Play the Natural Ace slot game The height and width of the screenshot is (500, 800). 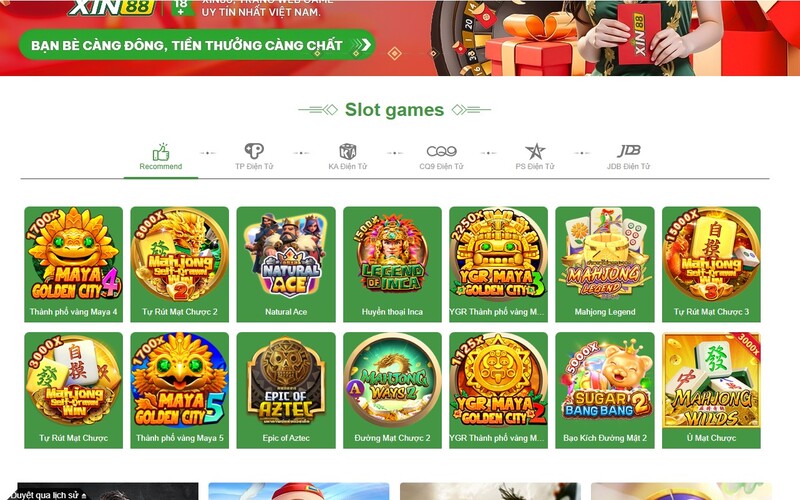coord(286,264)
